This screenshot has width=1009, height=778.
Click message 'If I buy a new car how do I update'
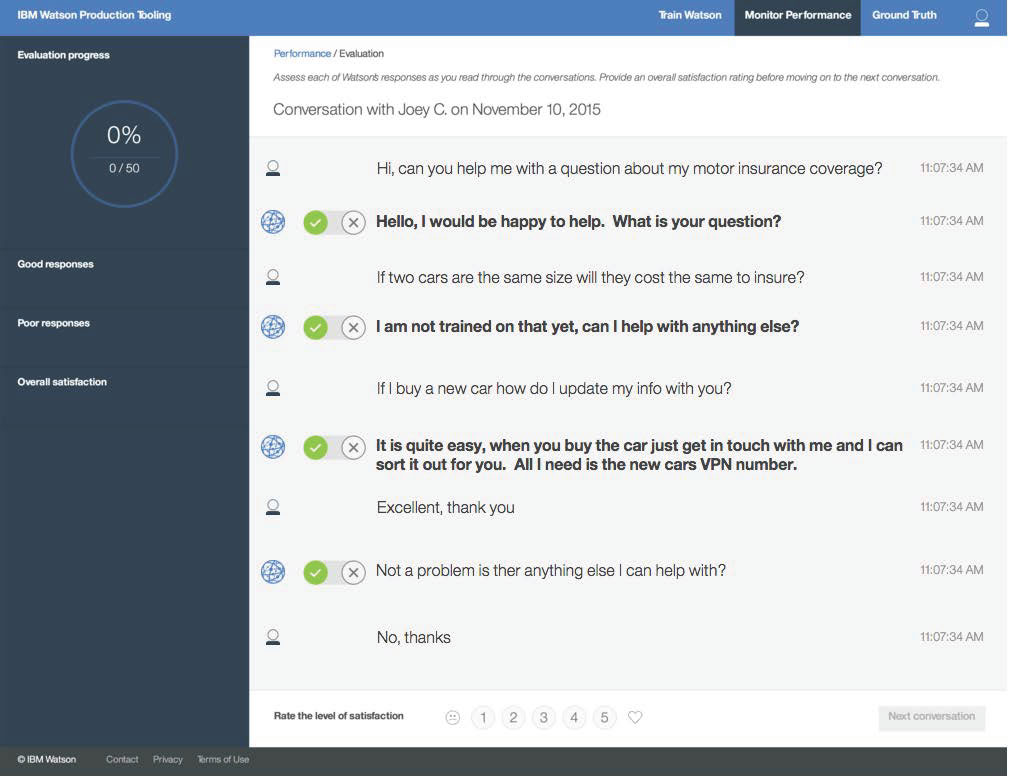[x=553, y=389]
